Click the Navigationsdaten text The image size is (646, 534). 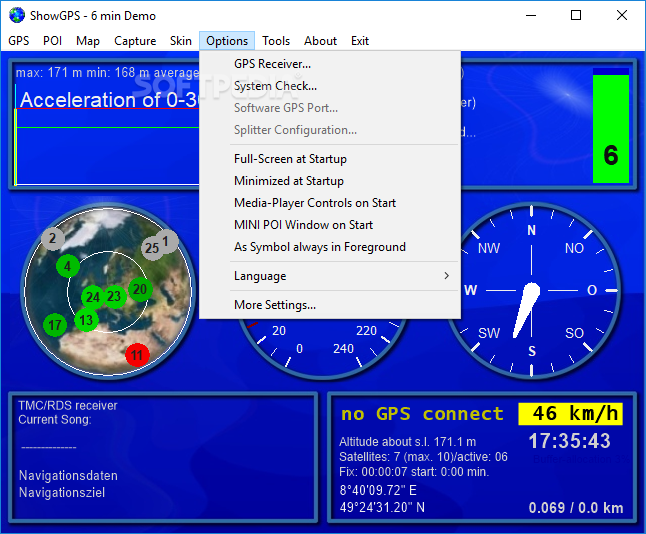pyautogui.click(x=68, y=475)
